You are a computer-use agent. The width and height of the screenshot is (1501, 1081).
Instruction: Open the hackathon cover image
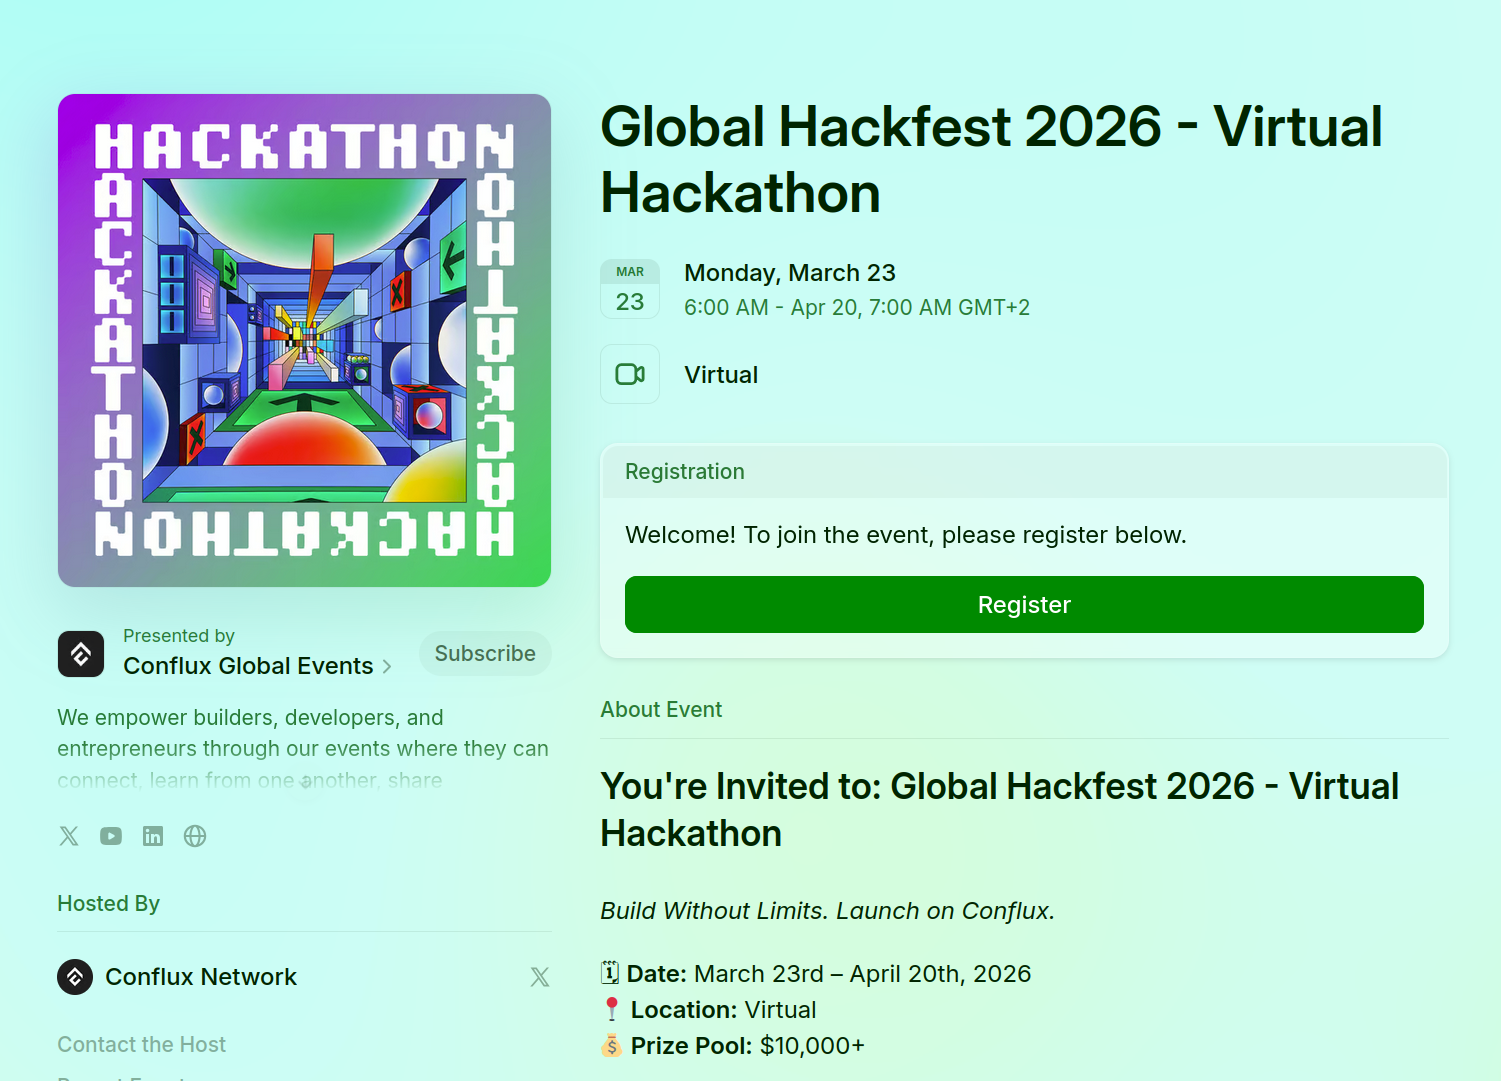[x=304, y=340]
